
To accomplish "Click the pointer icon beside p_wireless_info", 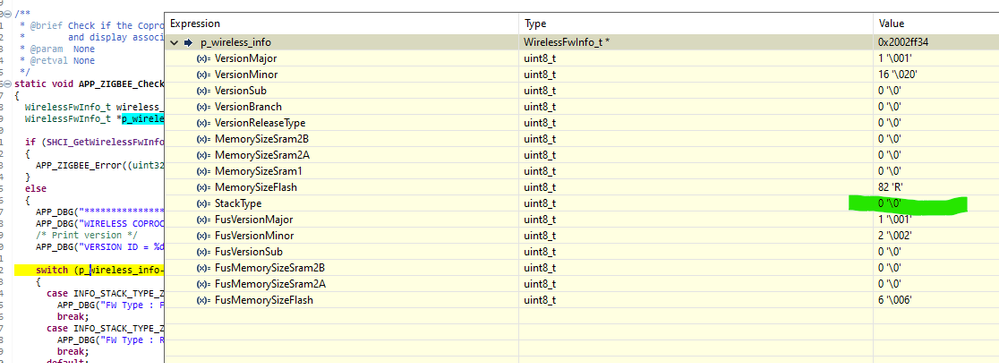I will click(x=188, y=43).
